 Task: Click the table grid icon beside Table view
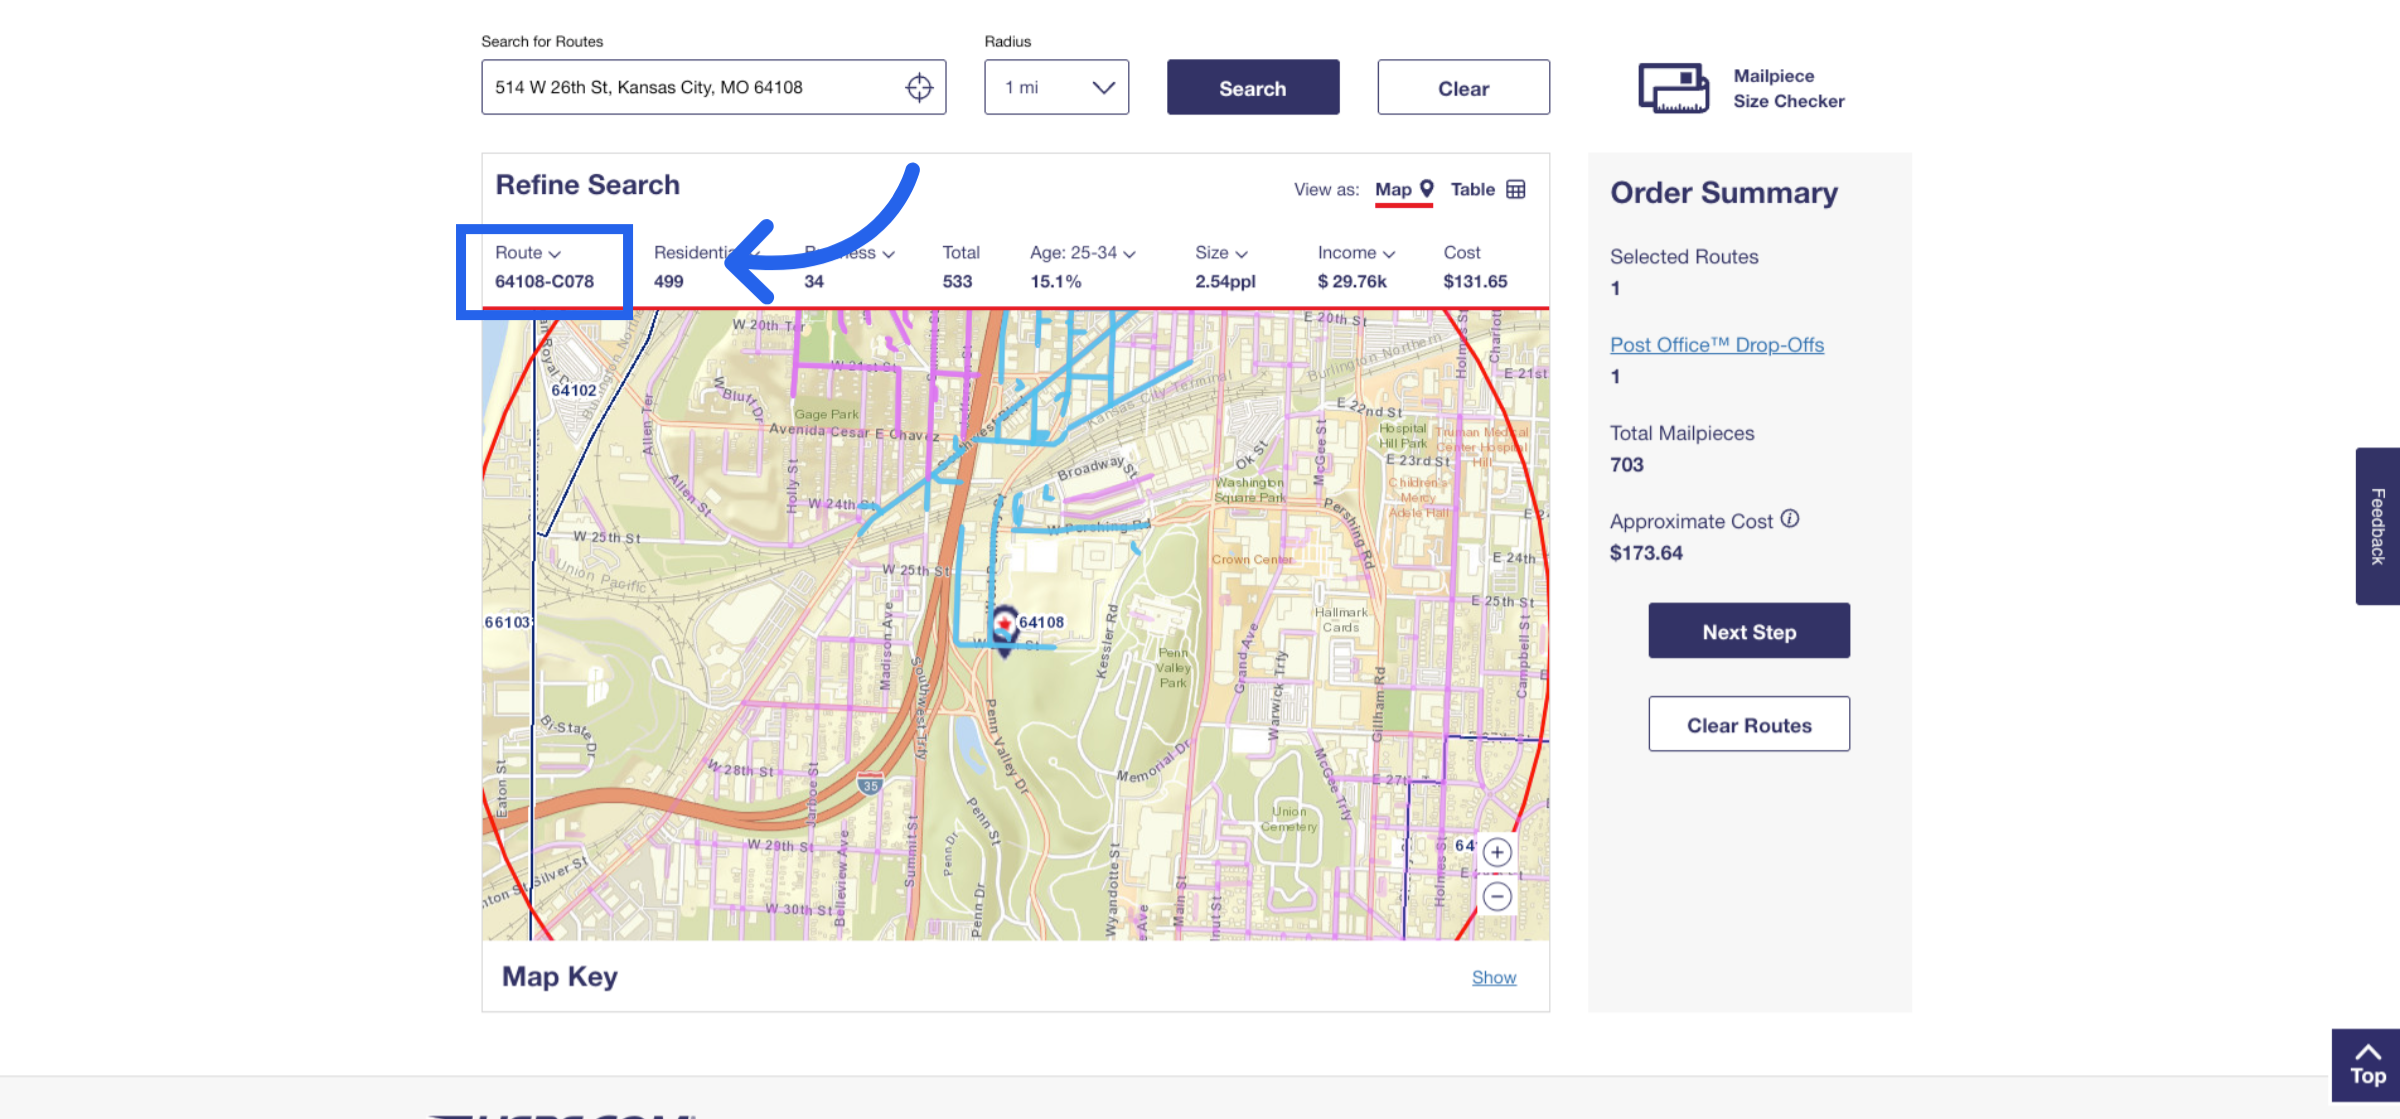pyautogui.click(x=1516, y=188)
